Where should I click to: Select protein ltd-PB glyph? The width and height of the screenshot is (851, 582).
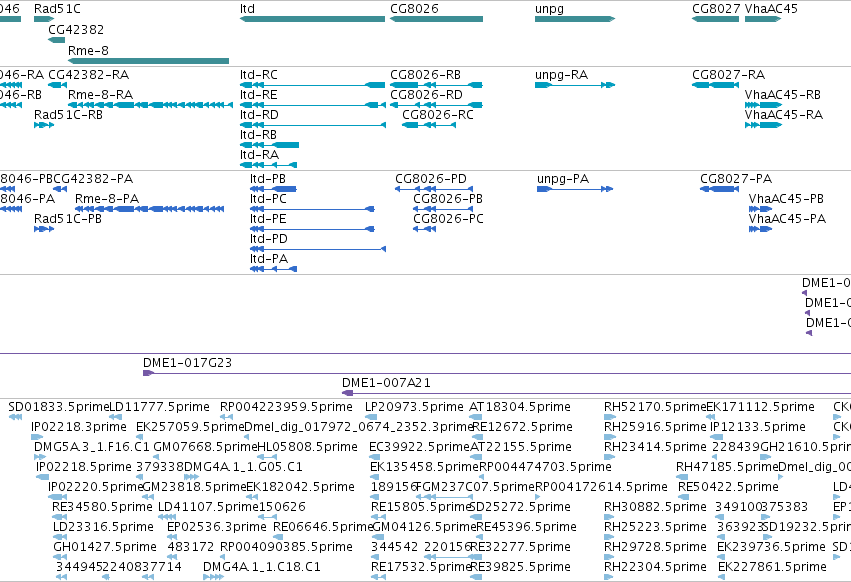[274, 189]
